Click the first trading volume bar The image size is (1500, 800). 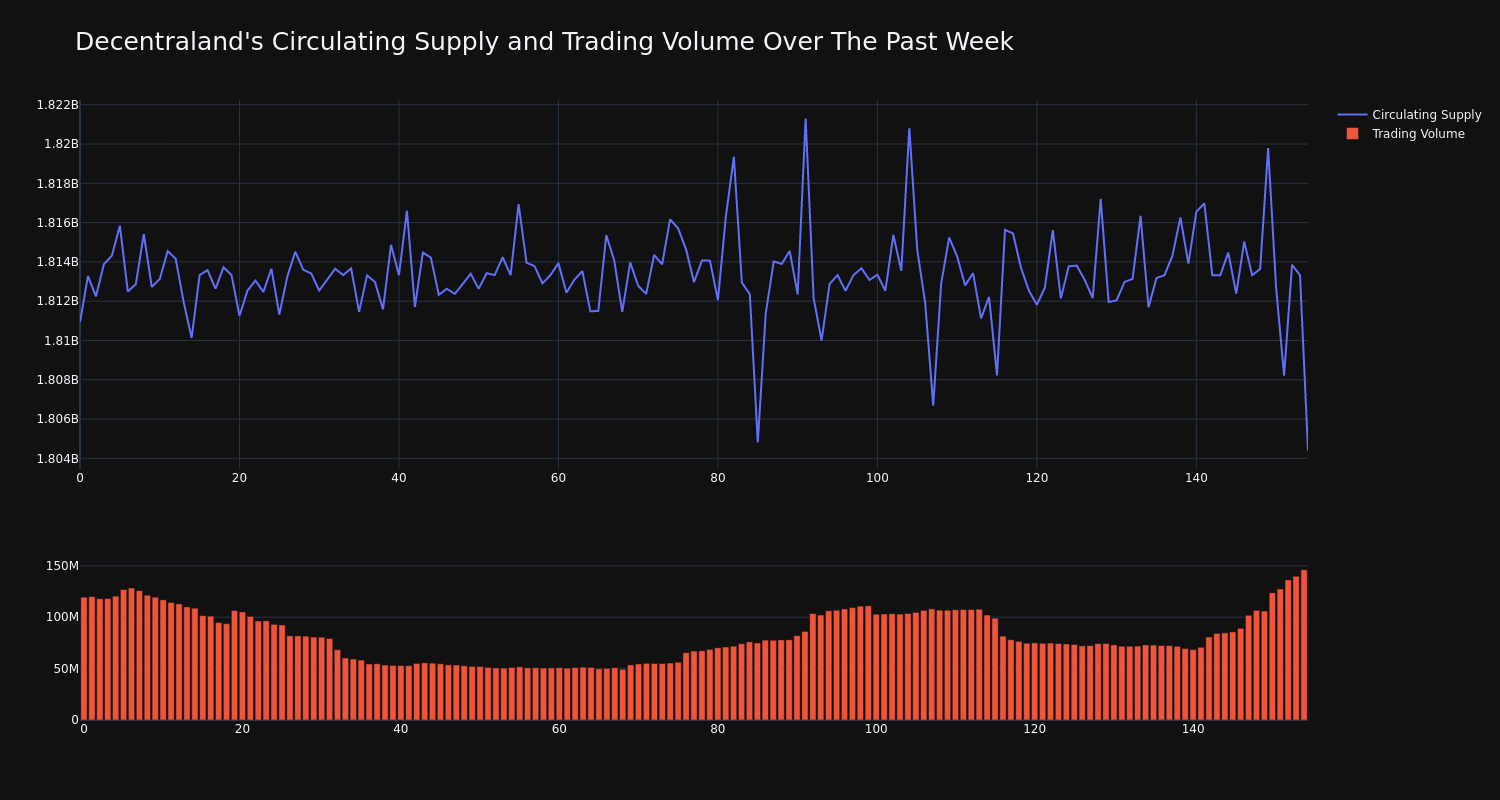point(84,659)
